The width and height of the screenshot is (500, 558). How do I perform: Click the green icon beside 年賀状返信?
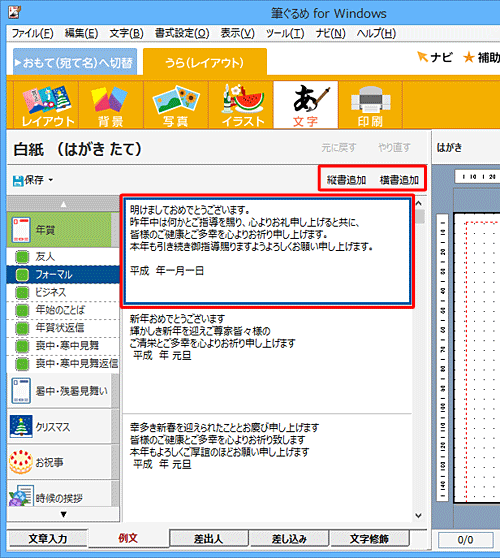[x=22, y=328]
